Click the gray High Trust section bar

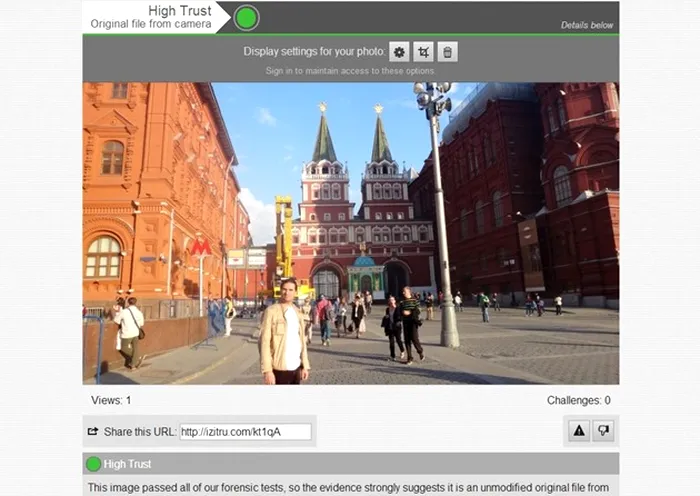tap(350, 464)
